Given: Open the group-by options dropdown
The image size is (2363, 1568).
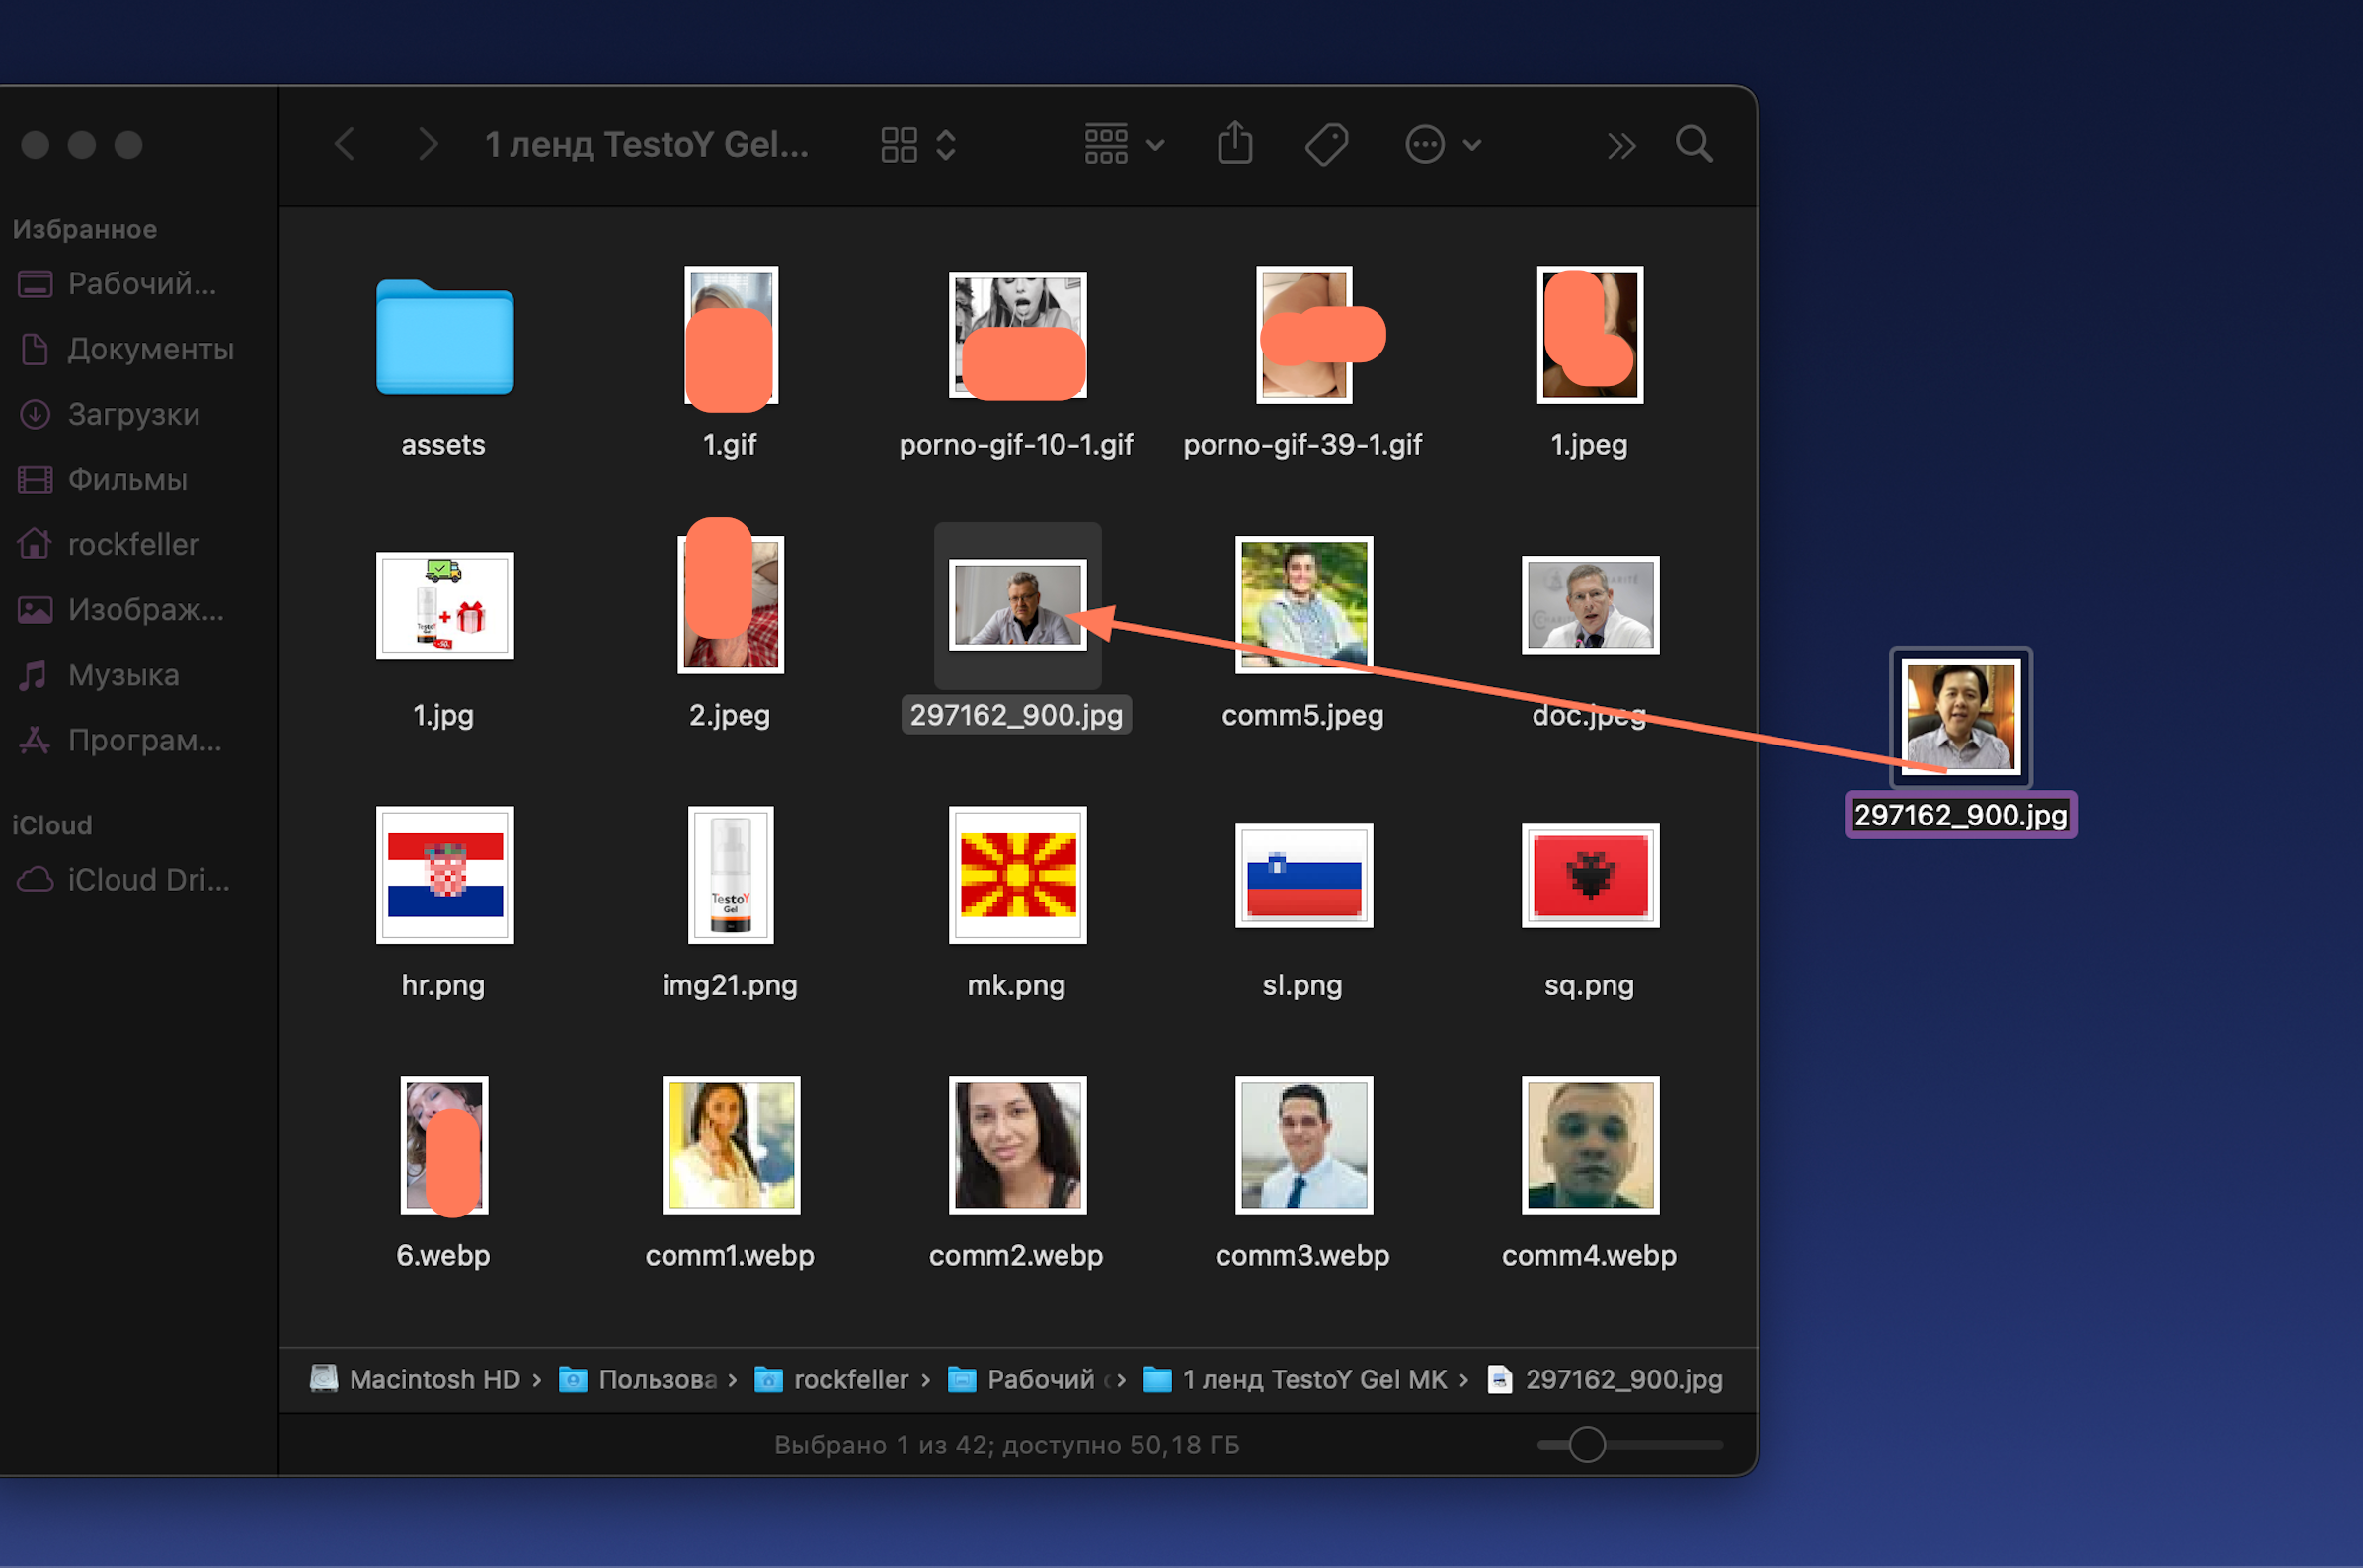Looking at the screenshot, I should click(x=1125, y=145).
